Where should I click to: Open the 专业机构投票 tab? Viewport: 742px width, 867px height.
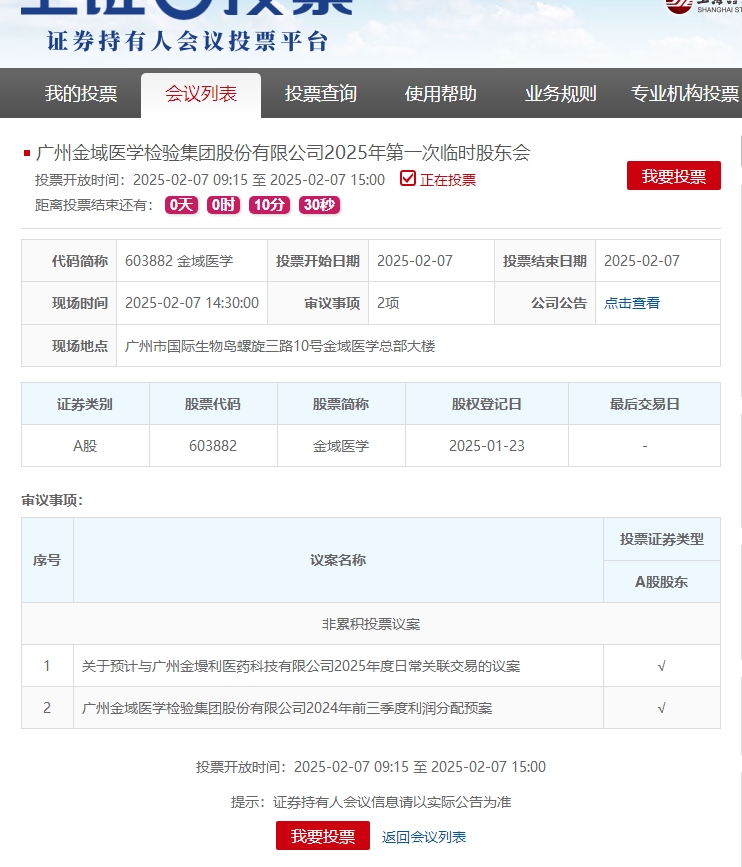tap(685, 93)
